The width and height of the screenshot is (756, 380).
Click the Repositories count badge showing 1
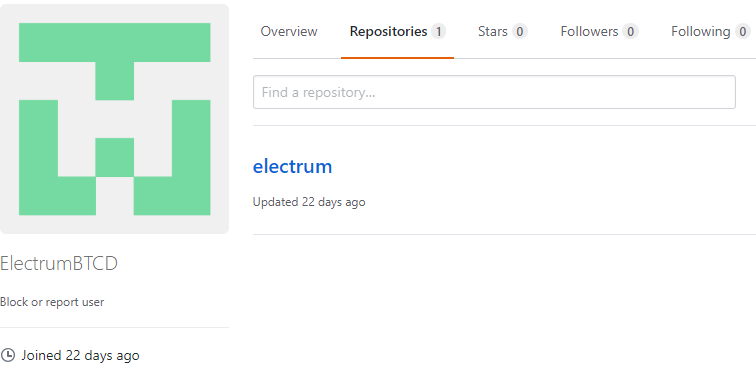point(438,32)
